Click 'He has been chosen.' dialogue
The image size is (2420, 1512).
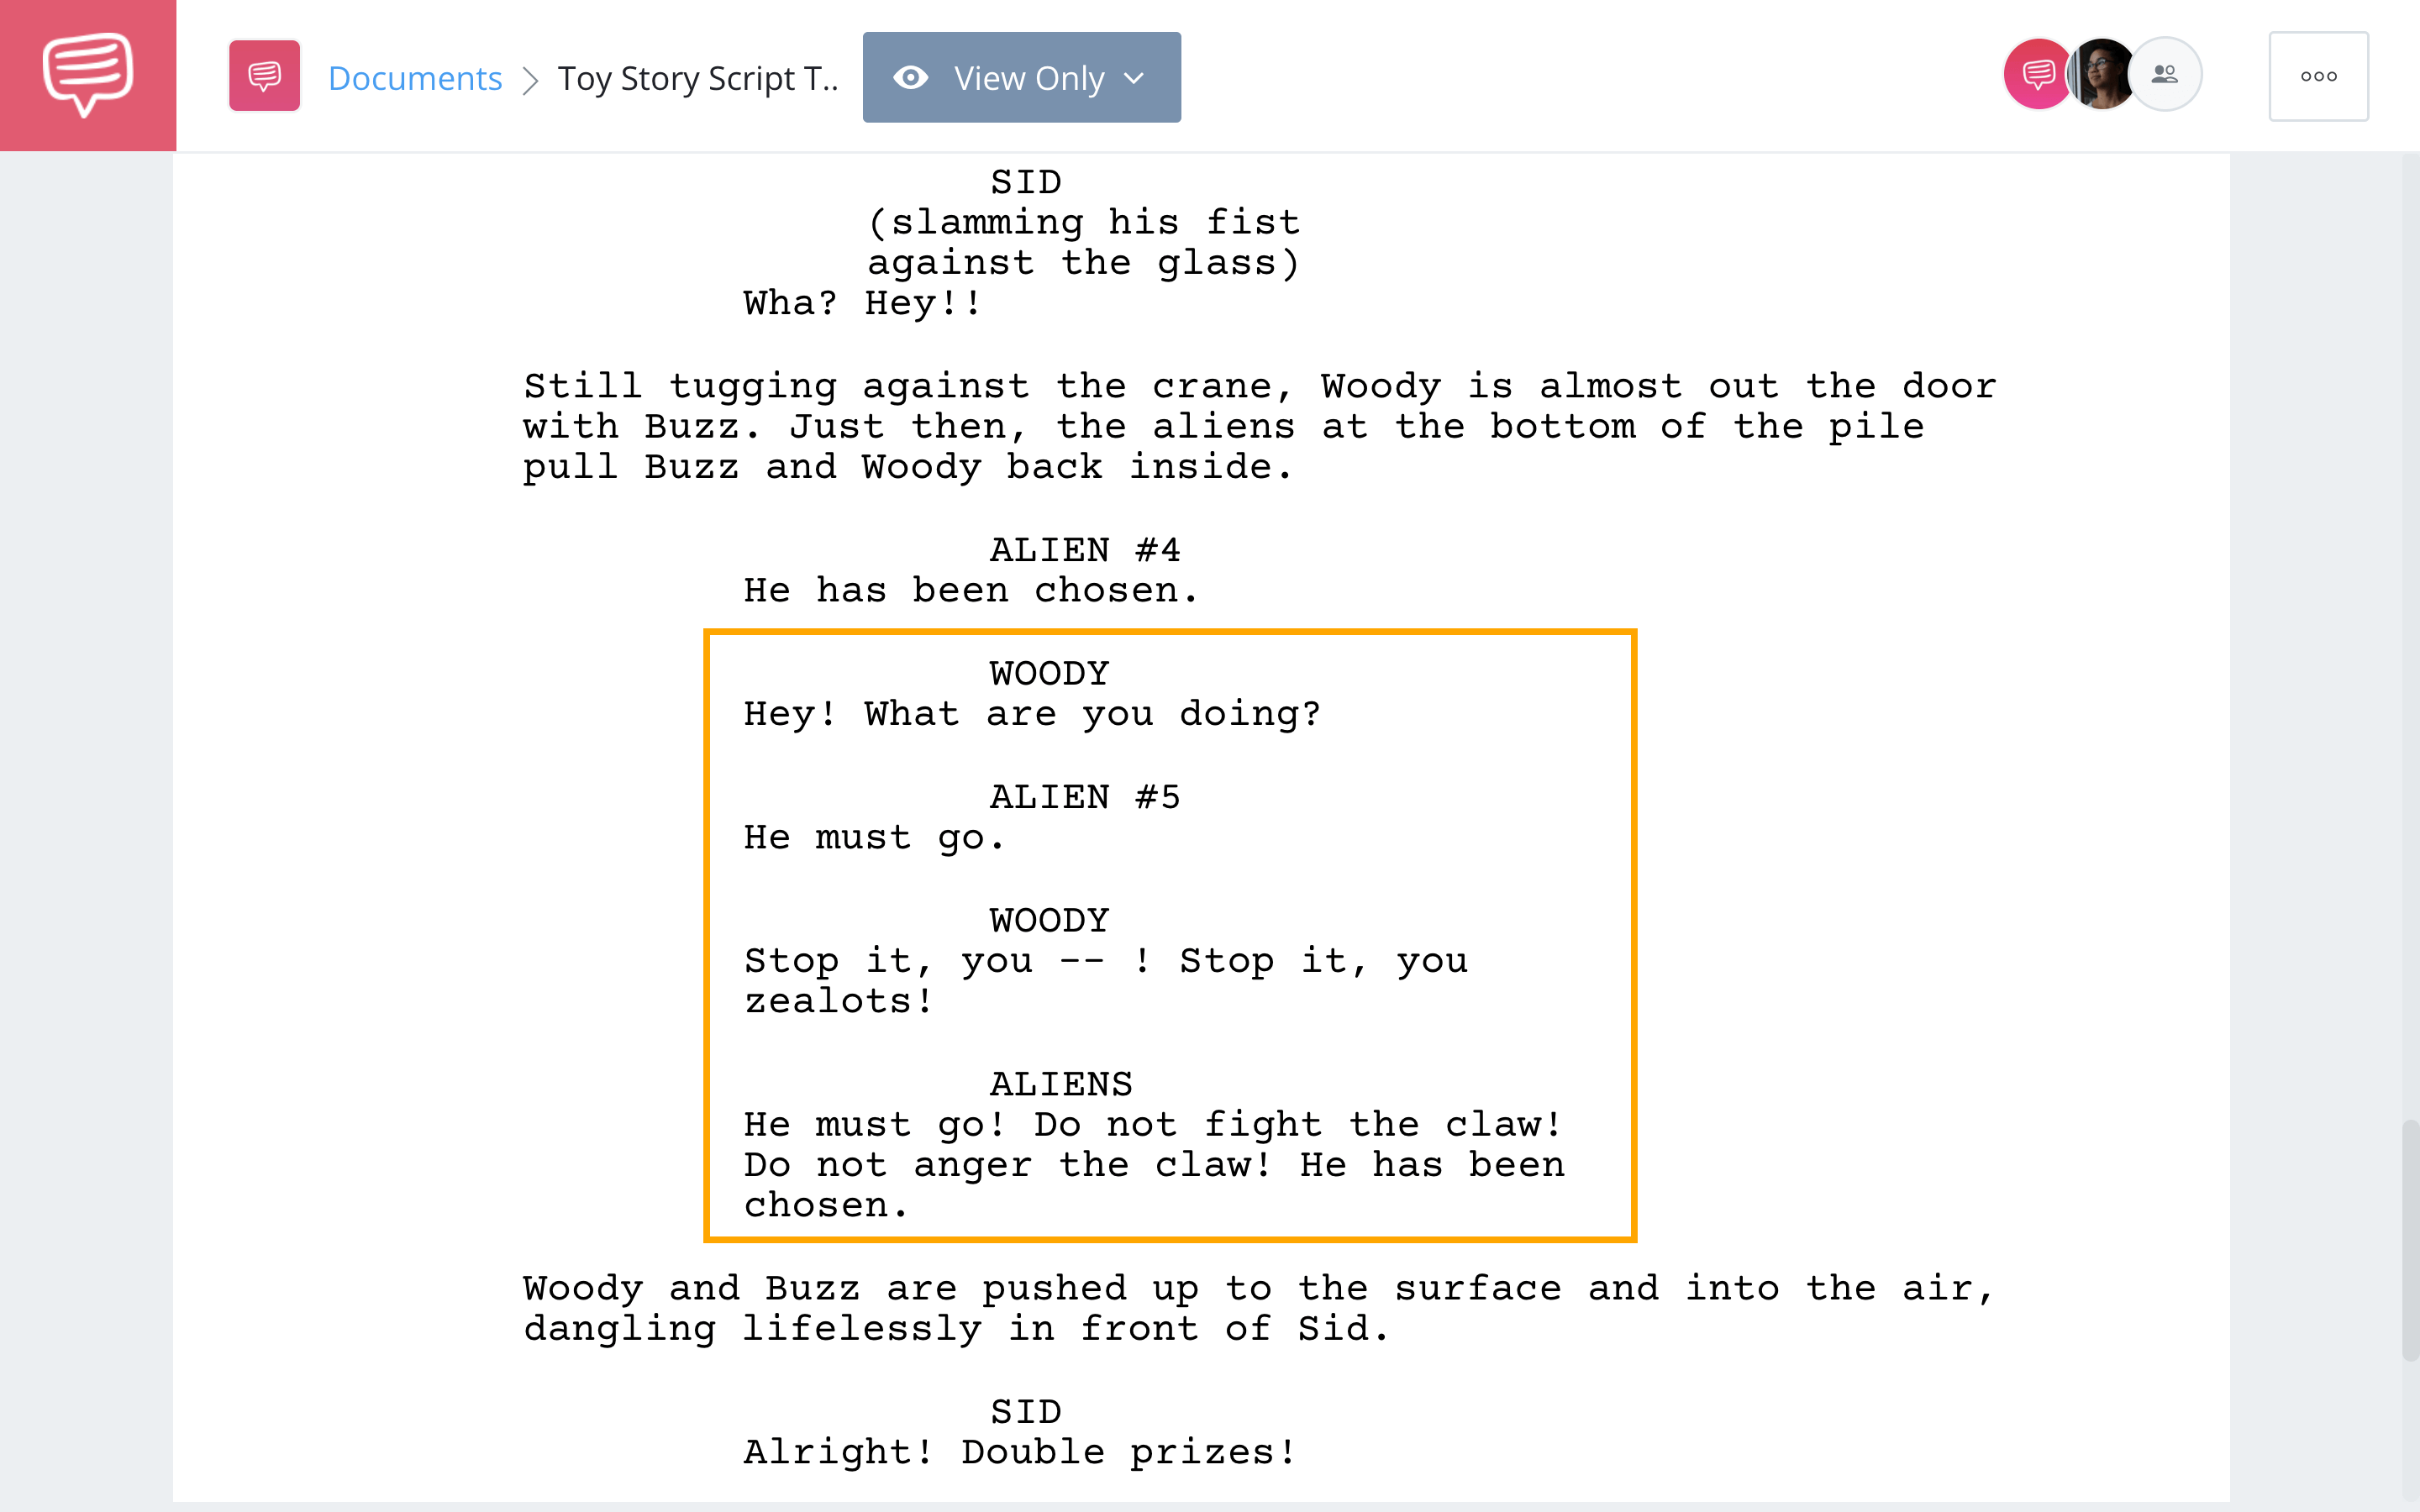970,591
